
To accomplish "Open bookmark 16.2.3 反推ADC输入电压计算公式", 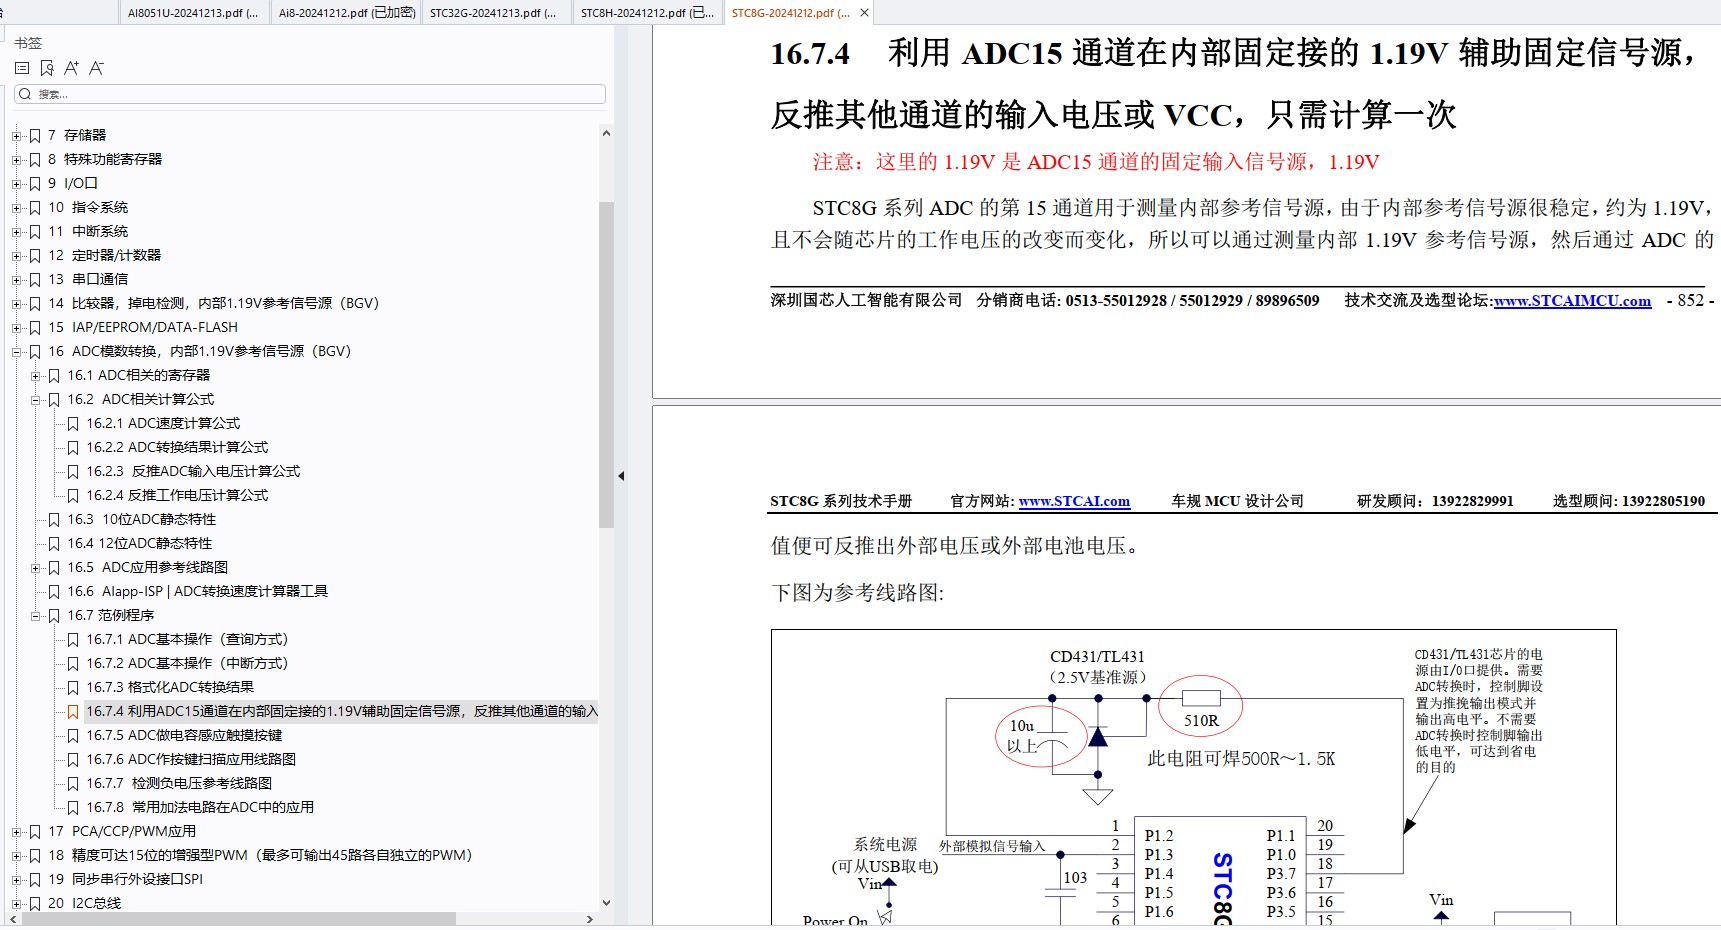I will (x=193, y=471).
